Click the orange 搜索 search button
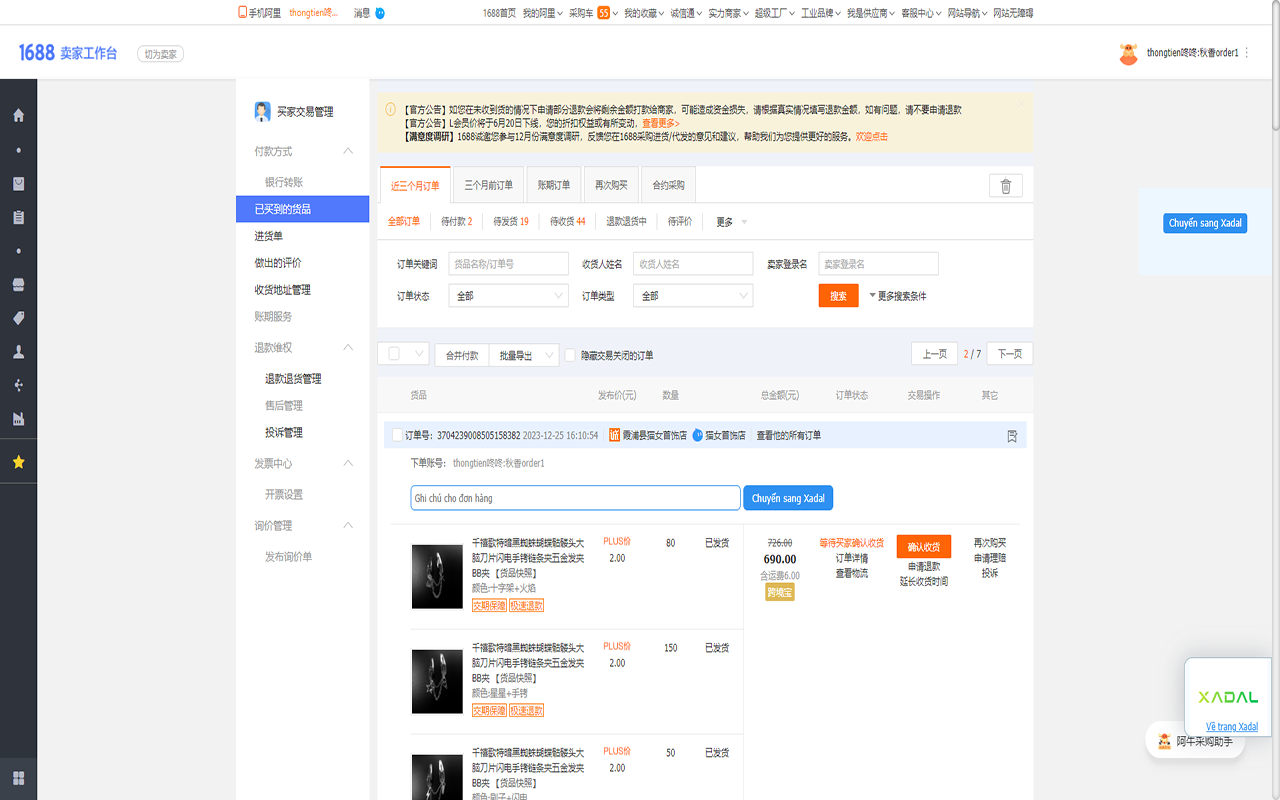Image resolution: width=1280 pixels, height=800 pixels. click(838, 296)
